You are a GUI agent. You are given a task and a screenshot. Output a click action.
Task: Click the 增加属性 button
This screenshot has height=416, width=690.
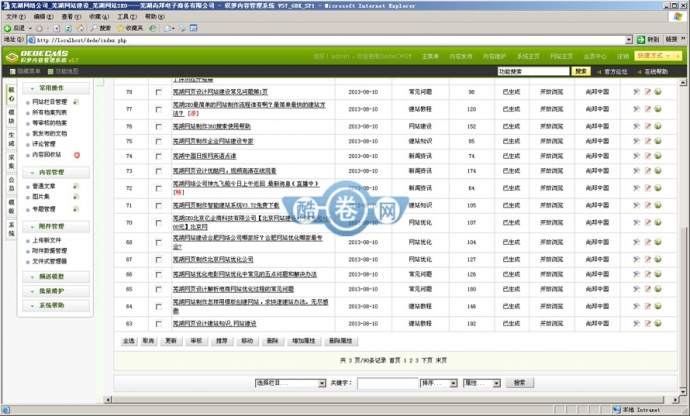(x=304, y=341)
